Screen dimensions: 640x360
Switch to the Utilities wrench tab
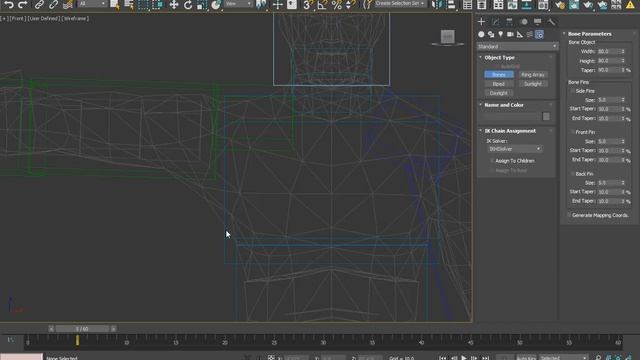pyautogui.click(x=551, y=22)
